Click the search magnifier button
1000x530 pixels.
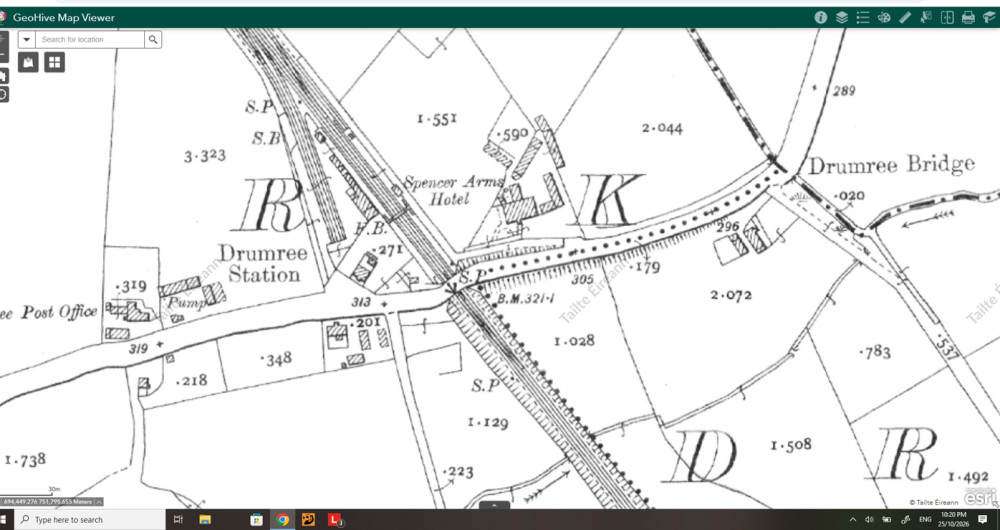click(x=153, y=40)
